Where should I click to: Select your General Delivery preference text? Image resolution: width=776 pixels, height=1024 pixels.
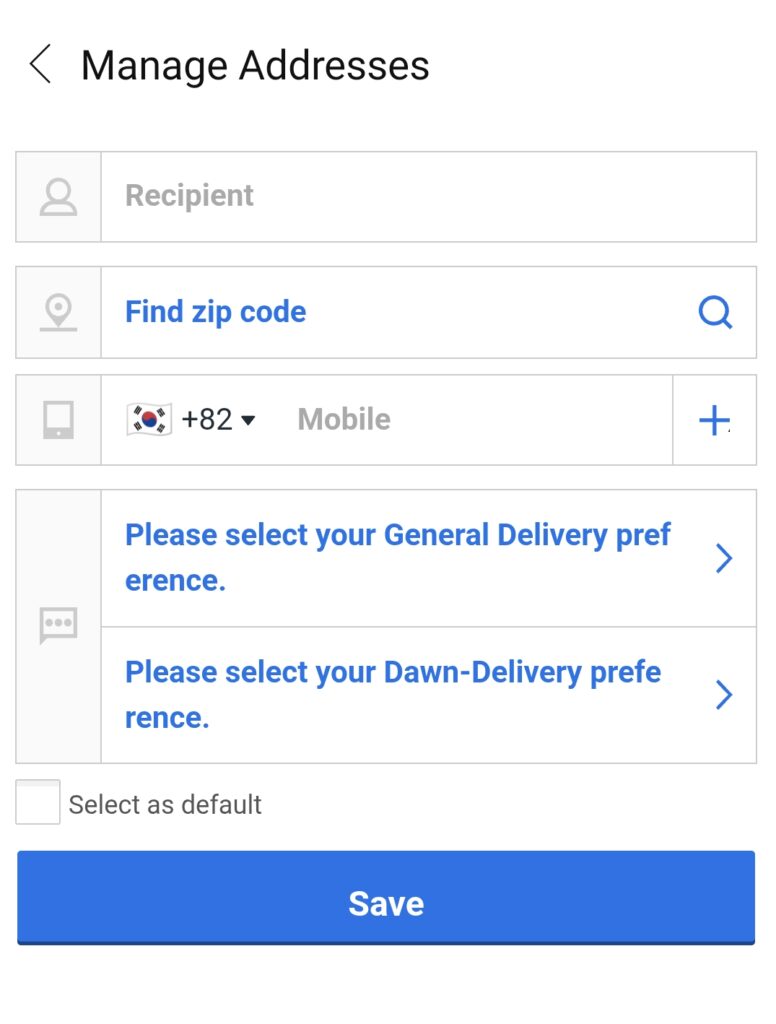pyautogui.click(x=397, y=557)
